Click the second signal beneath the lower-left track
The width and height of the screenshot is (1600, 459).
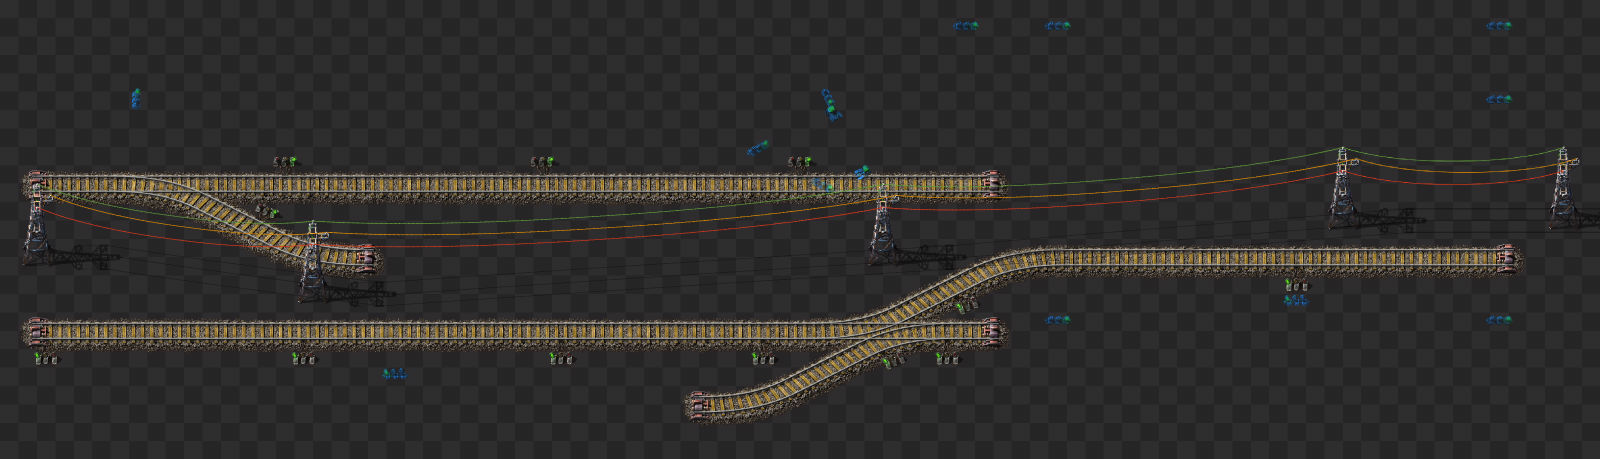304,358
